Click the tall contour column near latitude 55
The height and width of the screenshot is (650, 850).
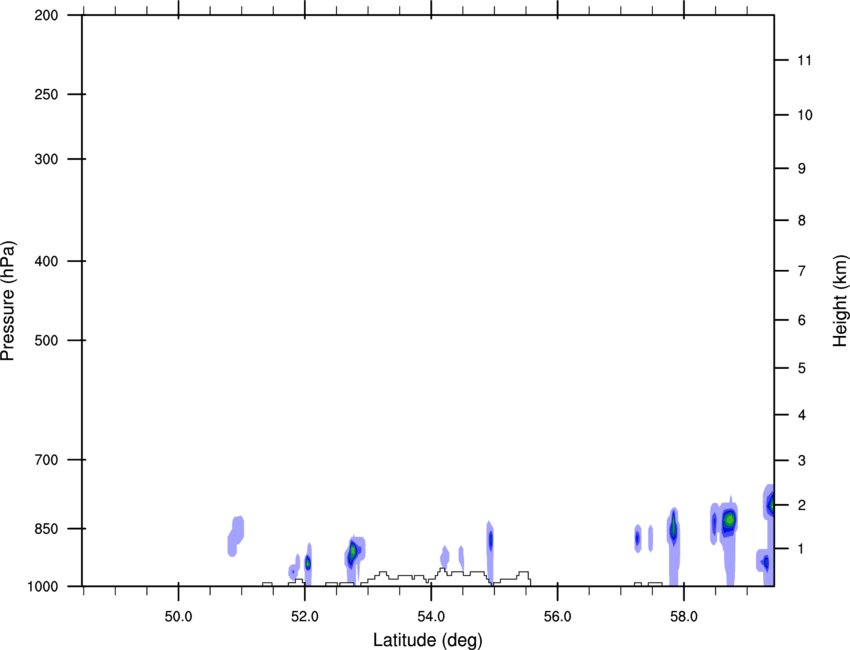click(490, 550)
